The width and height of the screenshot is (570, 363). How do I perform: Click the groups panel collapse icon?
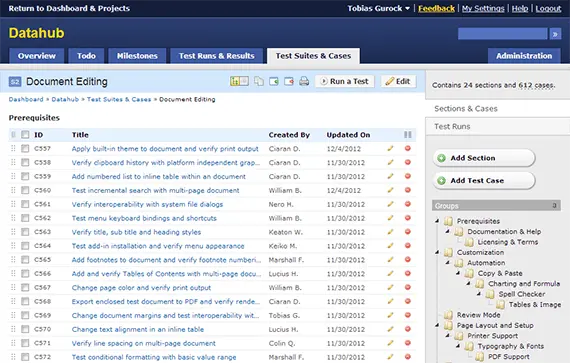pos(554,205)
